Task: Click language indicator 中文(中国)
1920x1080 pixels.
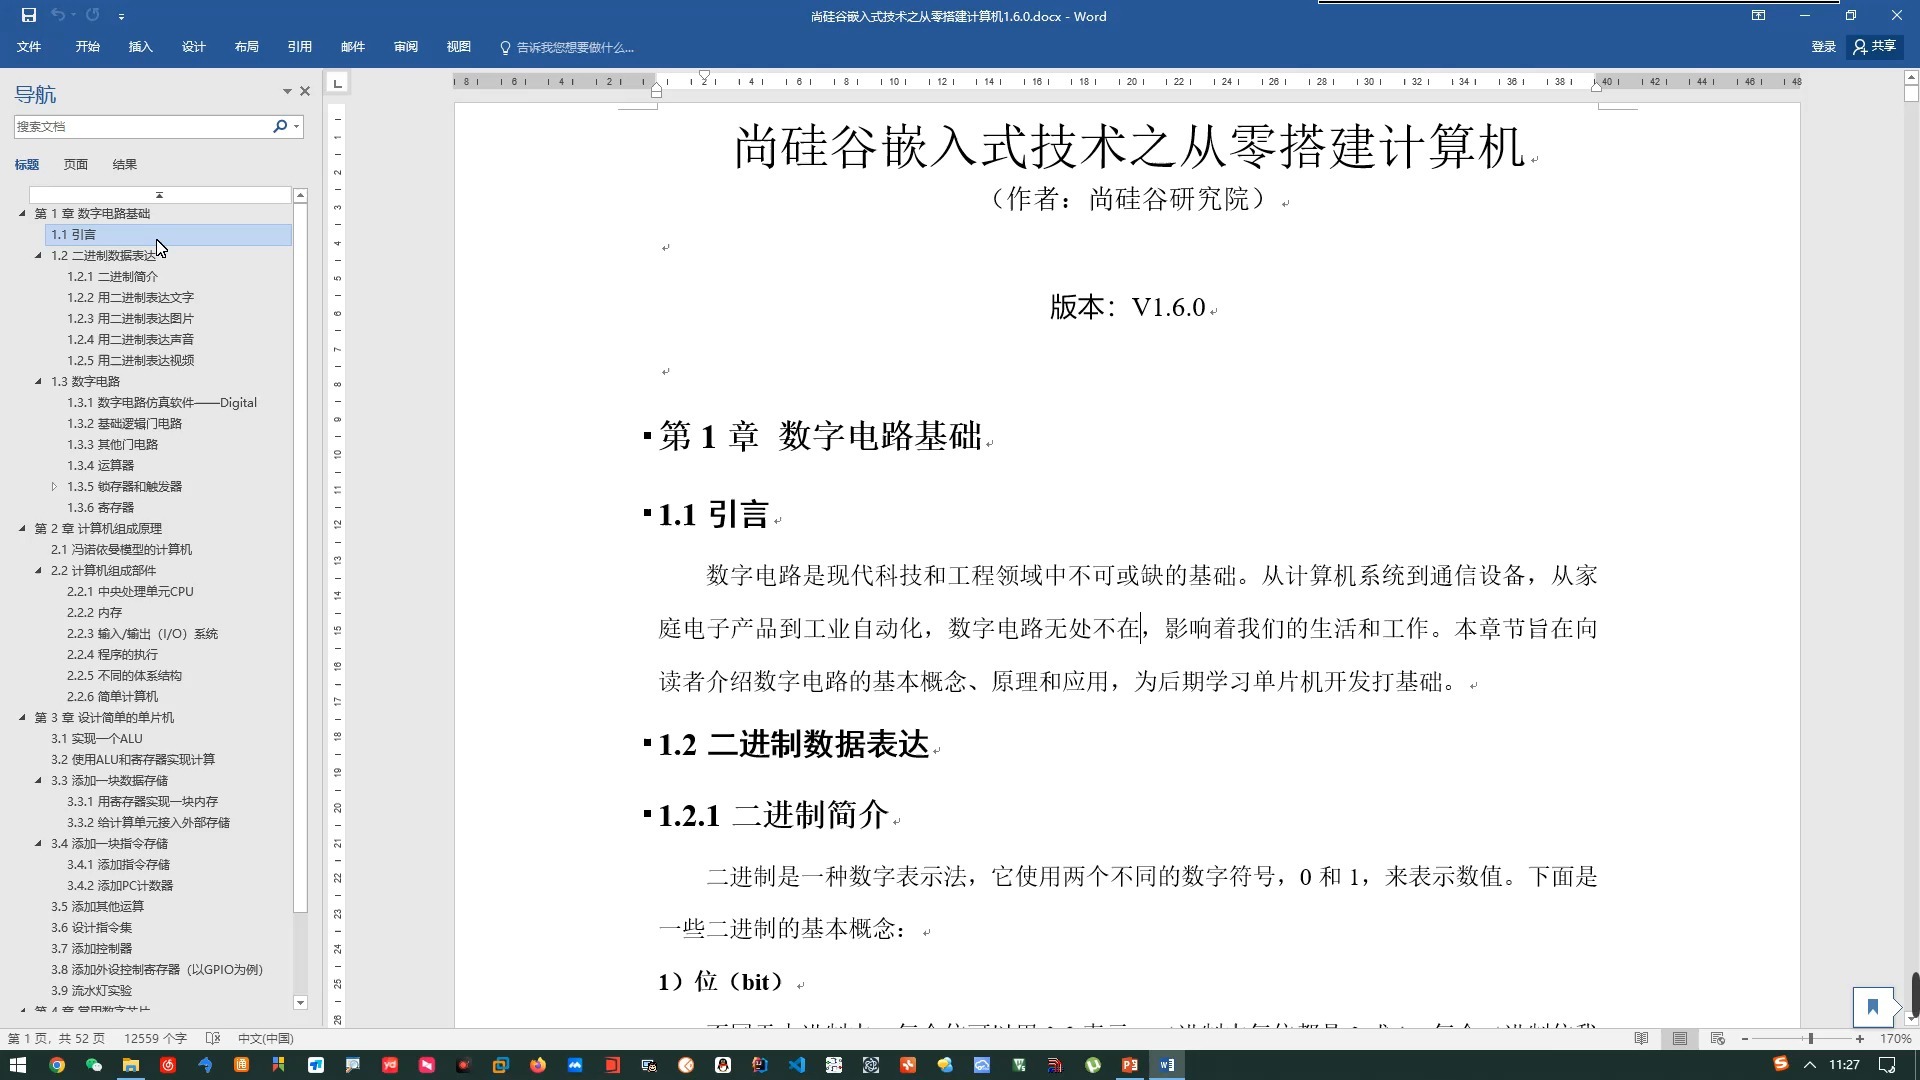Action: click(265, 1038)
